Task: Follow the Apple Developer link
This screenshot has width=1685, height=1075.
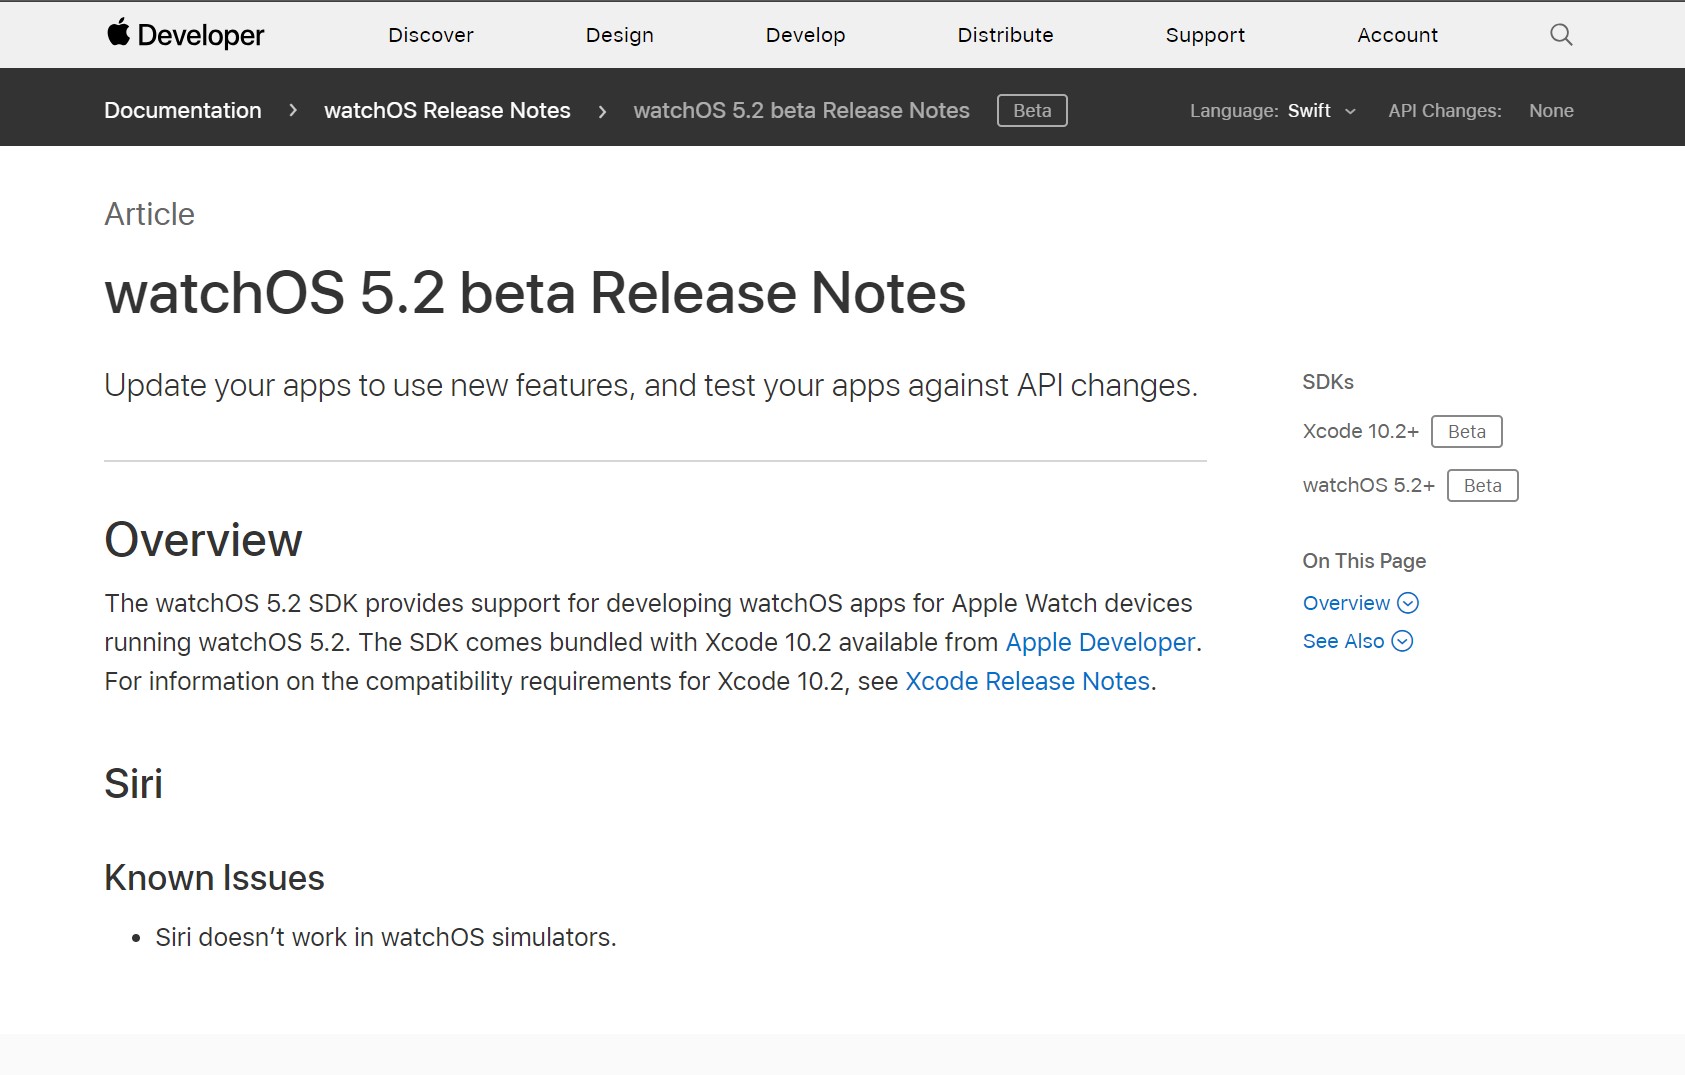Action: (x=1100, y=642)
